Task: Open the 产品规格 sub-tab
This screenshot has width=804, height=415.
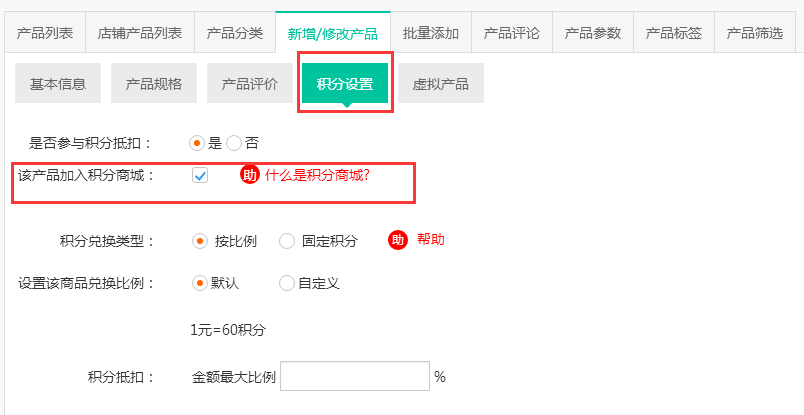Action: pyautogui.click(x=154, y=84)
